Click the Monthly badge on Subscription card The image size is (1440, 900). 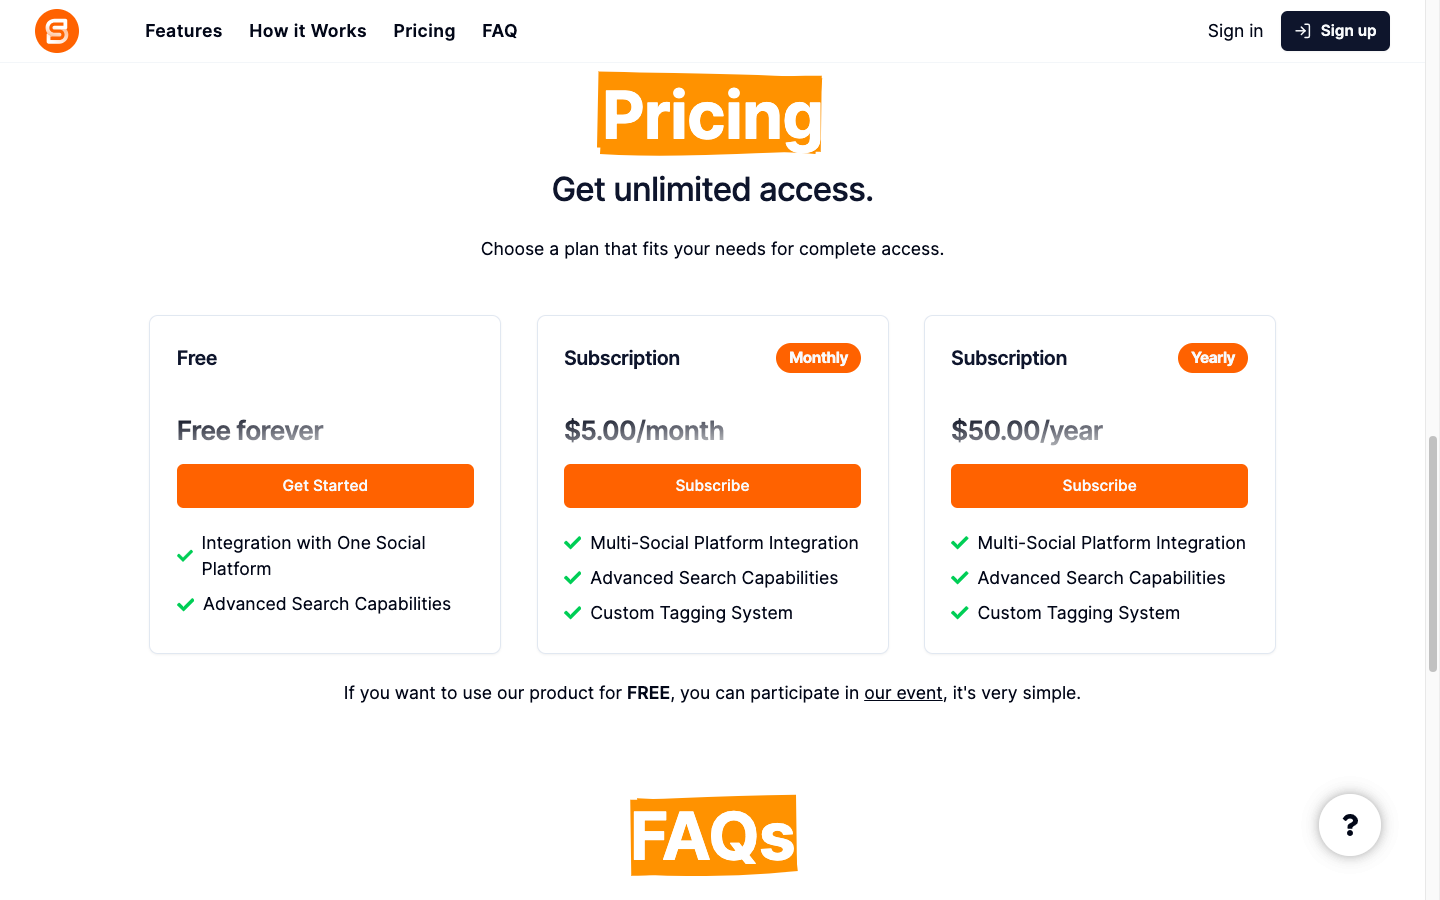coord(818,358)
